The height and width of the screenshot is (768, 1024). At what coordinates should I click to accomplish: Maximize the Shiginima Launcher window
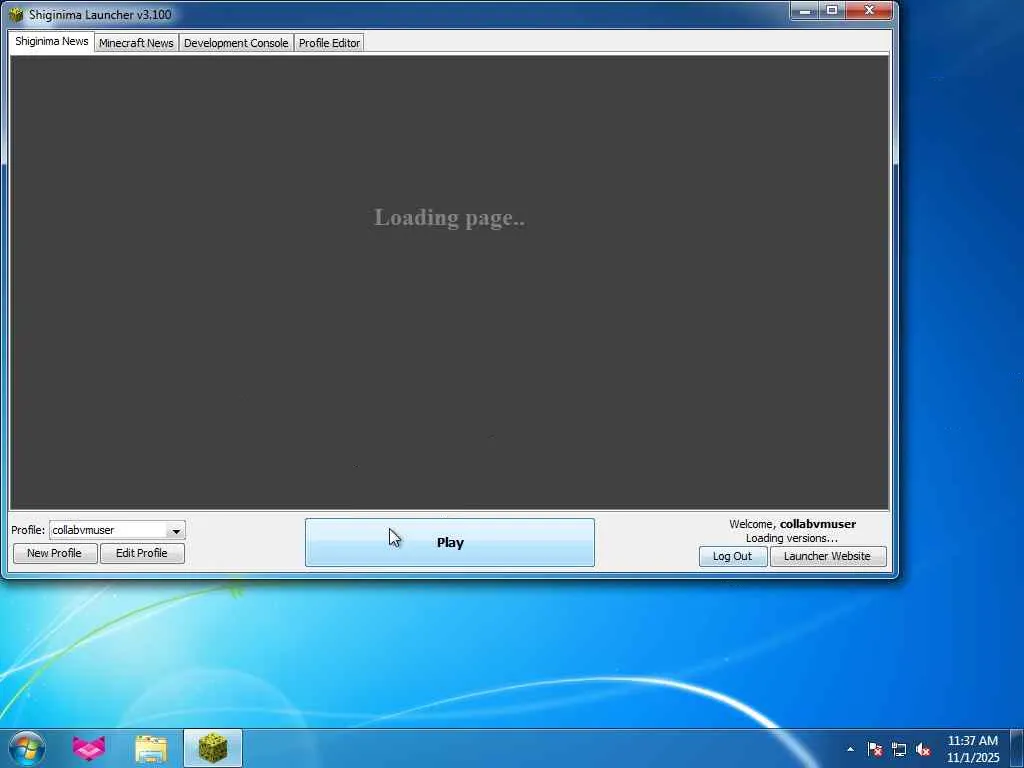point(832,10)
